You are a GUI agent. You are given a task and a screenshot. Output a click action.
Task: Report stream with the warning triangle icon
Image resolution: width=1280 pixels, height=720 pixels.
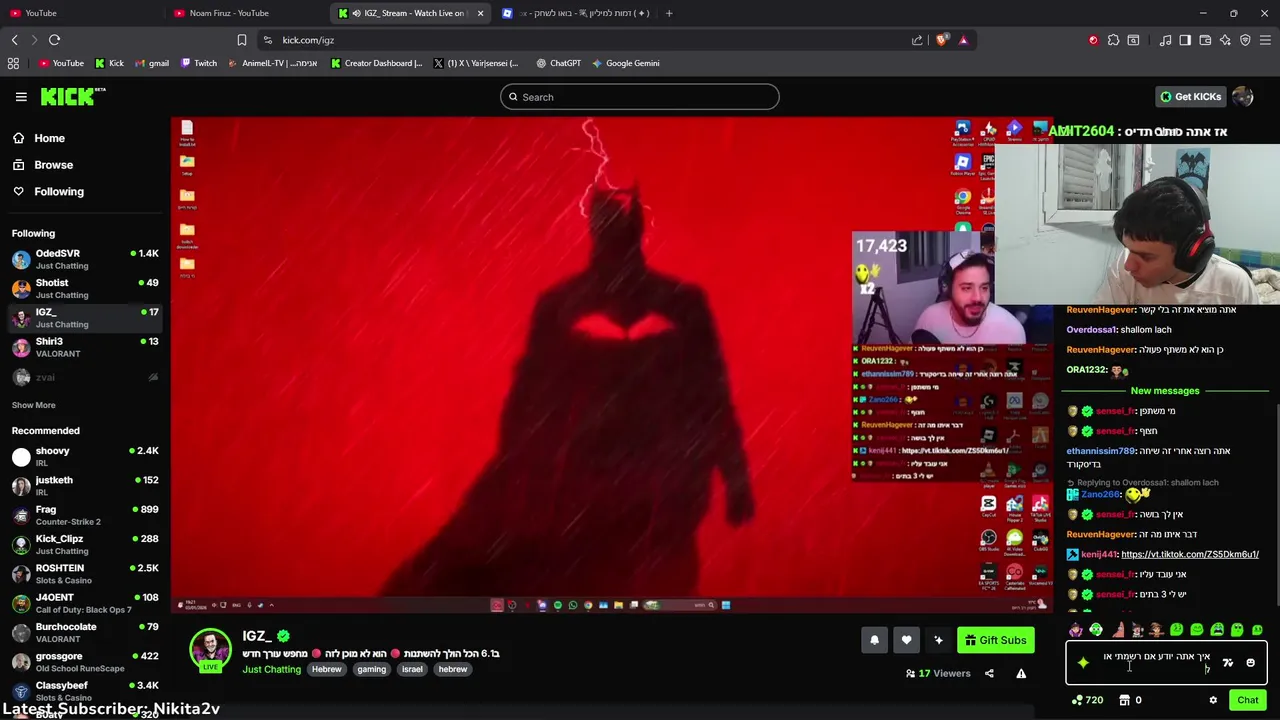(1021, 673)
